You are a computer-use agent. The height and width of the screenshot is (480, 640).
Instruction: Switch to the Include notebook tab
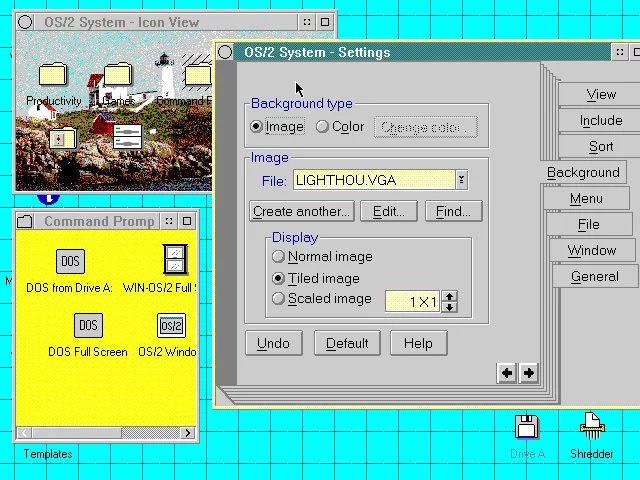click(x=601, y=120)
